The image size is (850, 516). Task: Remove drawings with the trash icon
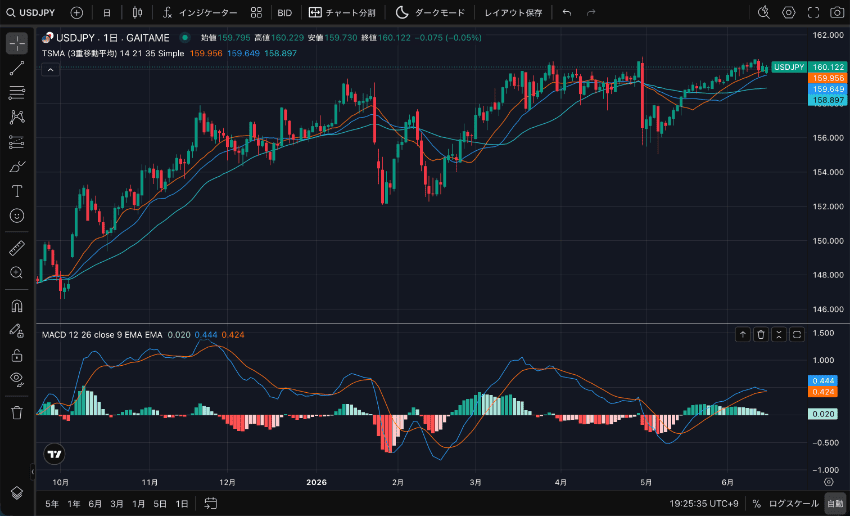(x=17, y=412)
